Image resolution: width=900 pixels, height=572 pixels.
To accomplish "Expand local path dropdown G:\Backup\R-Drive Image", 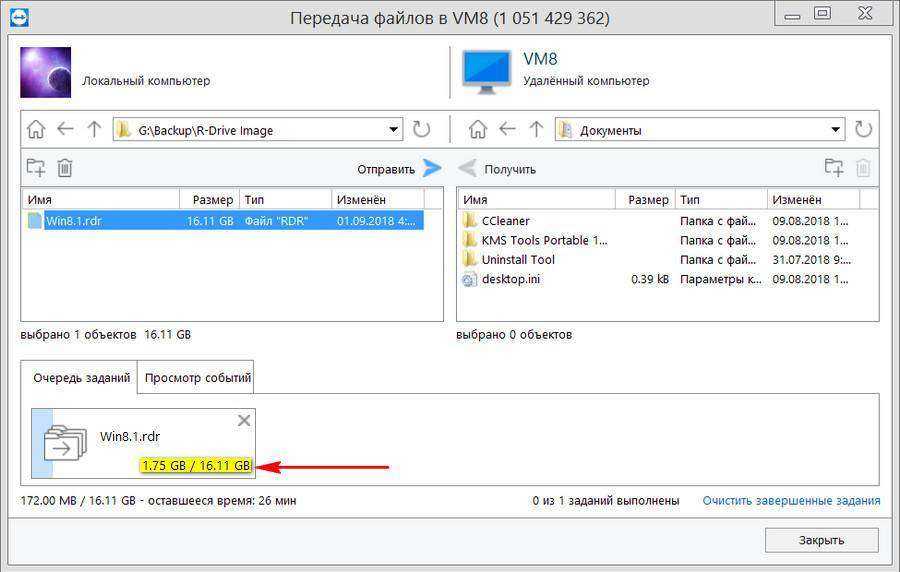I will pyautogui.click(x=393, y=129).
